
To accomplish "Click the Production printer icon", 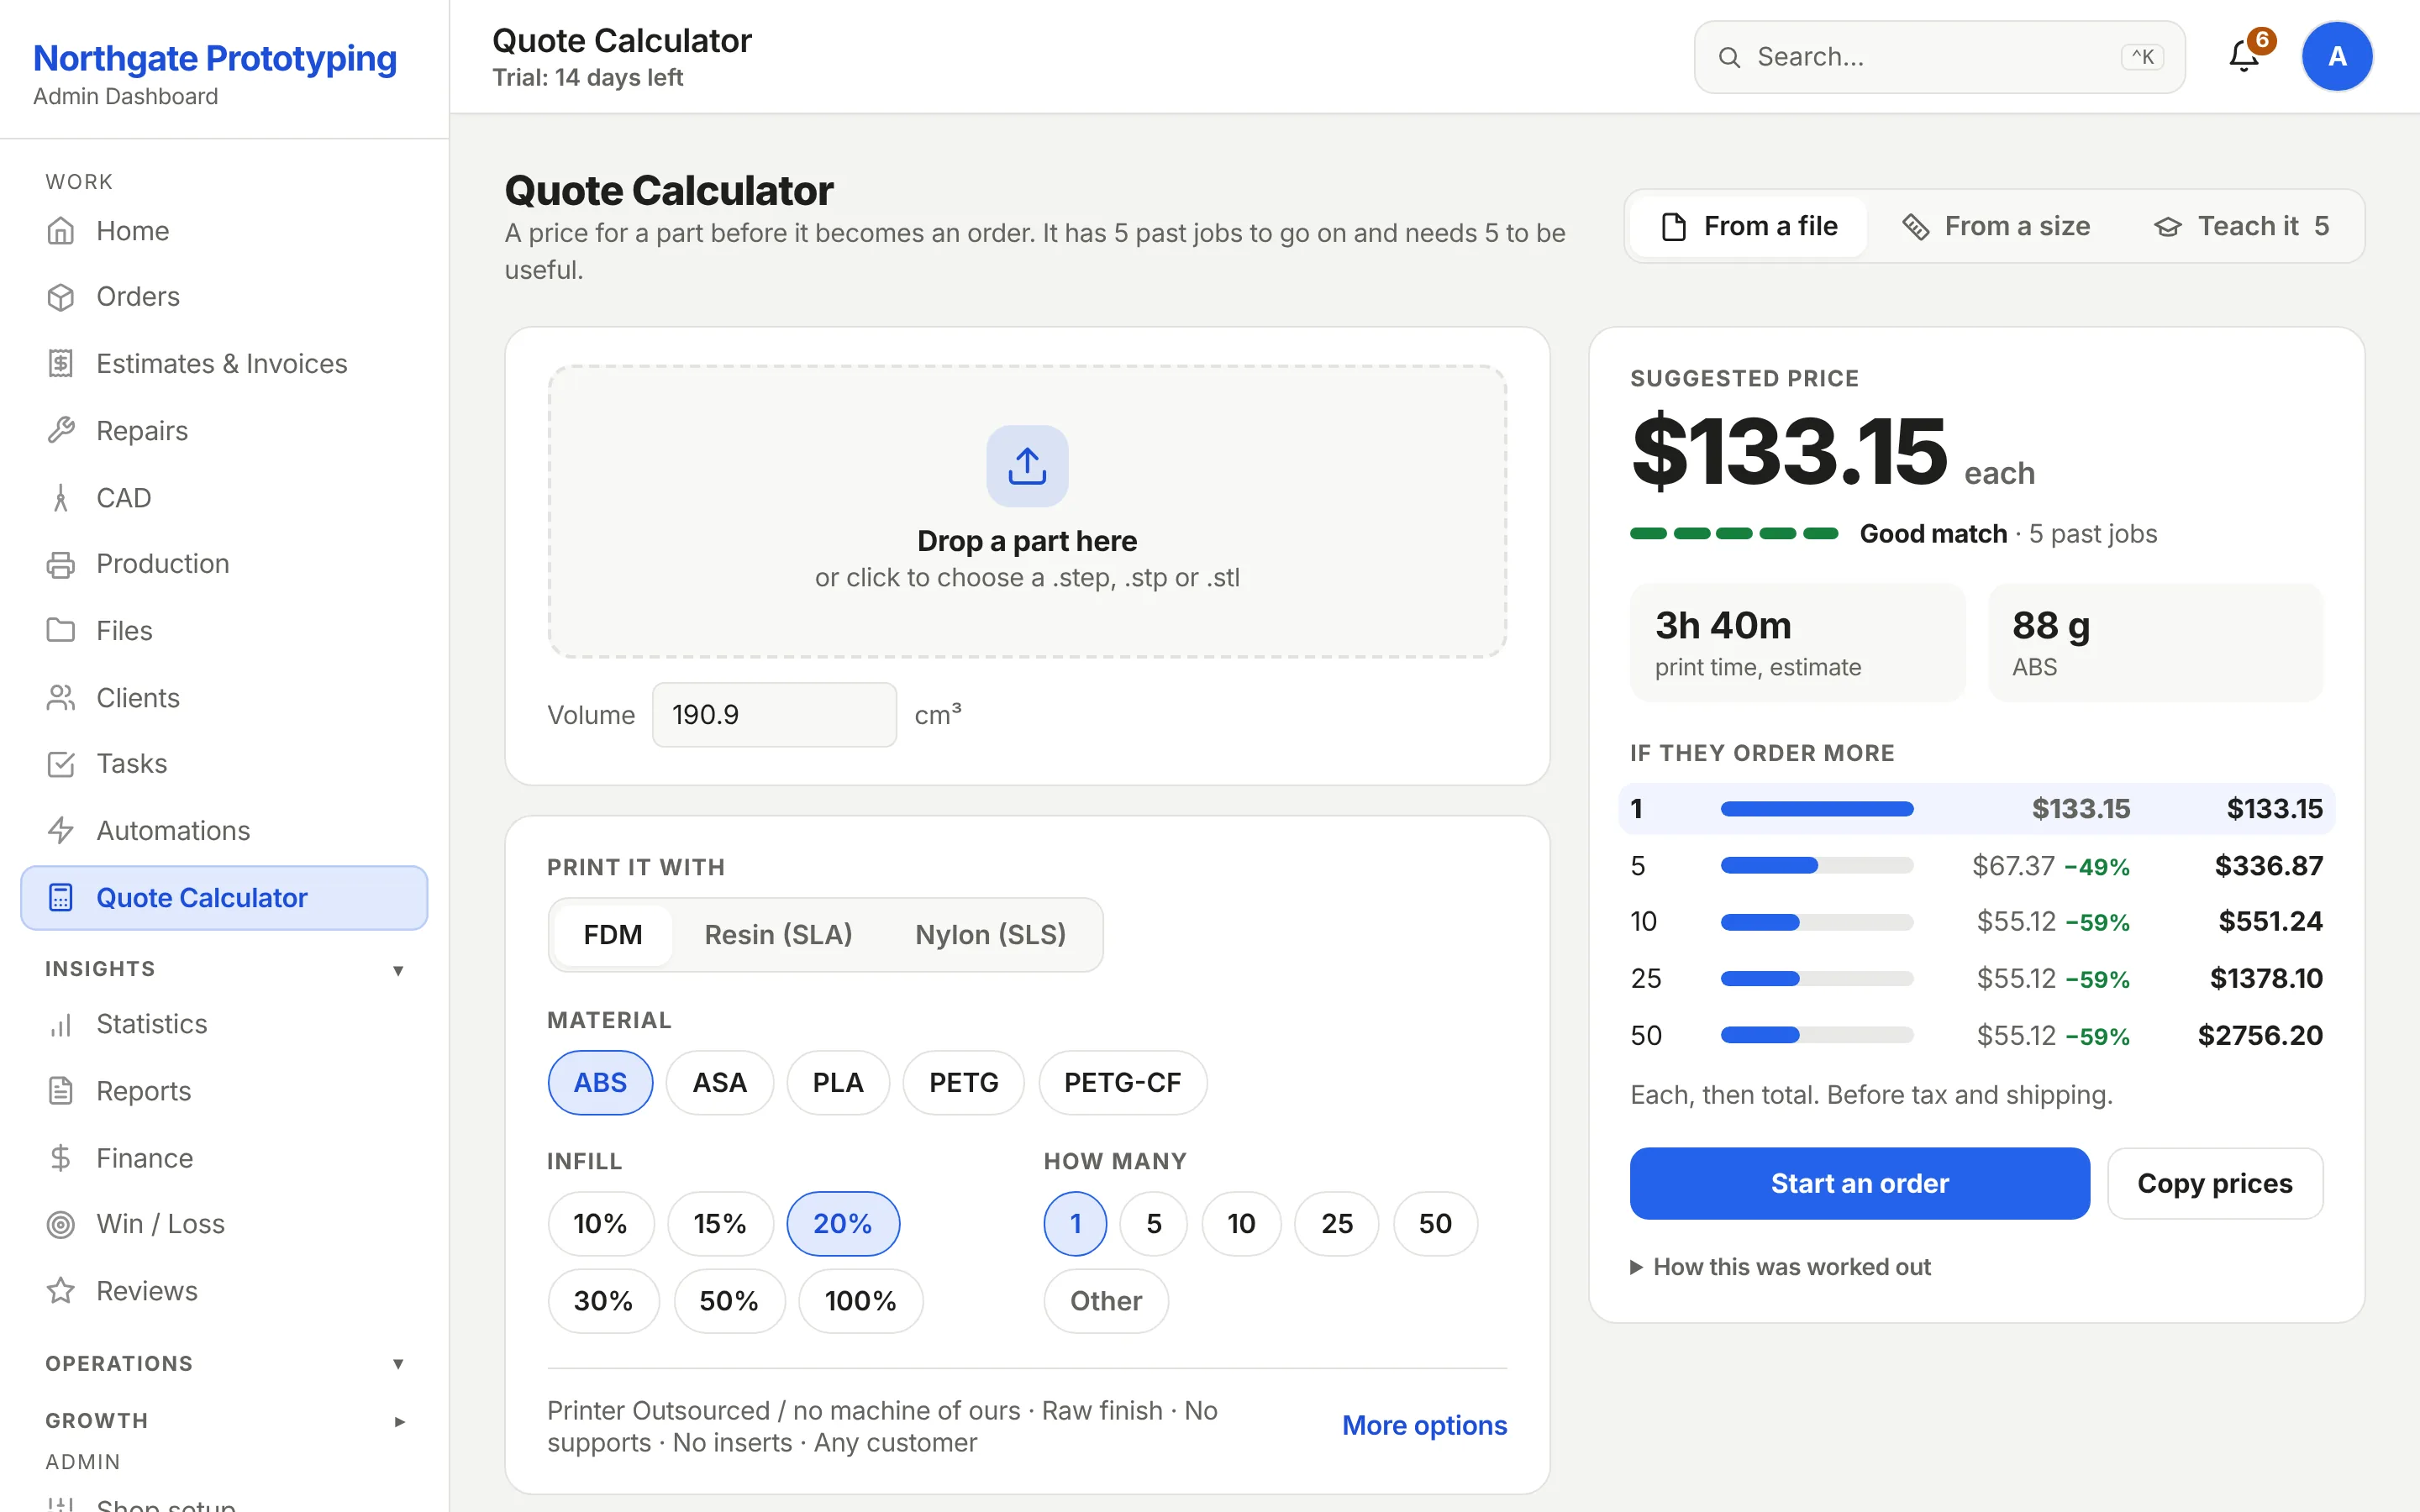I will click(x=61, y=564).
